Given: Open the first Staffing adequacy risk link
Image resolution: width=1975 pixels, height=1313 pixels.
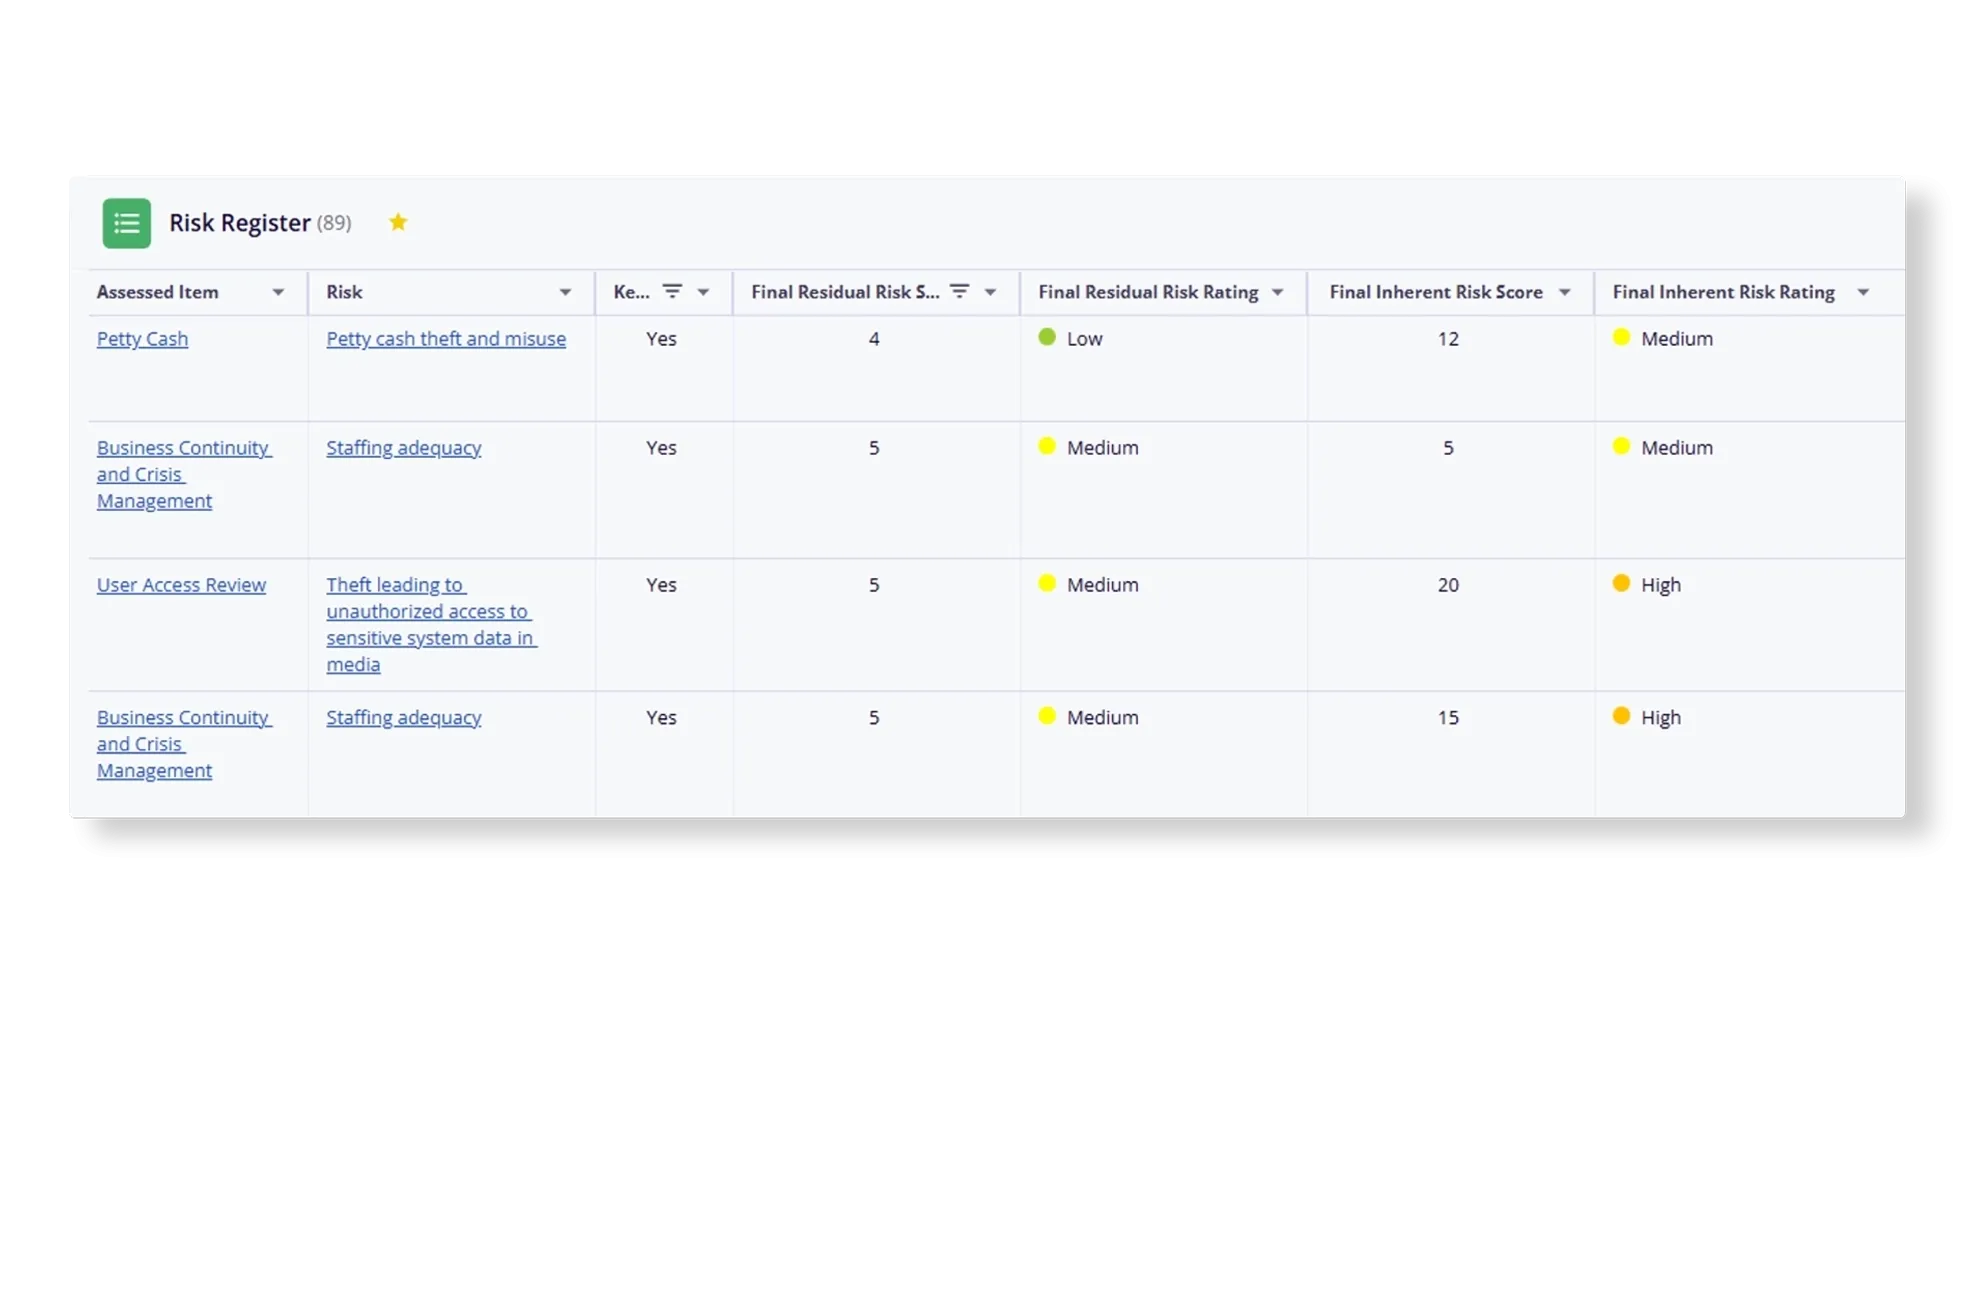Looking at the screenshot, I should (x=403, y=448).
